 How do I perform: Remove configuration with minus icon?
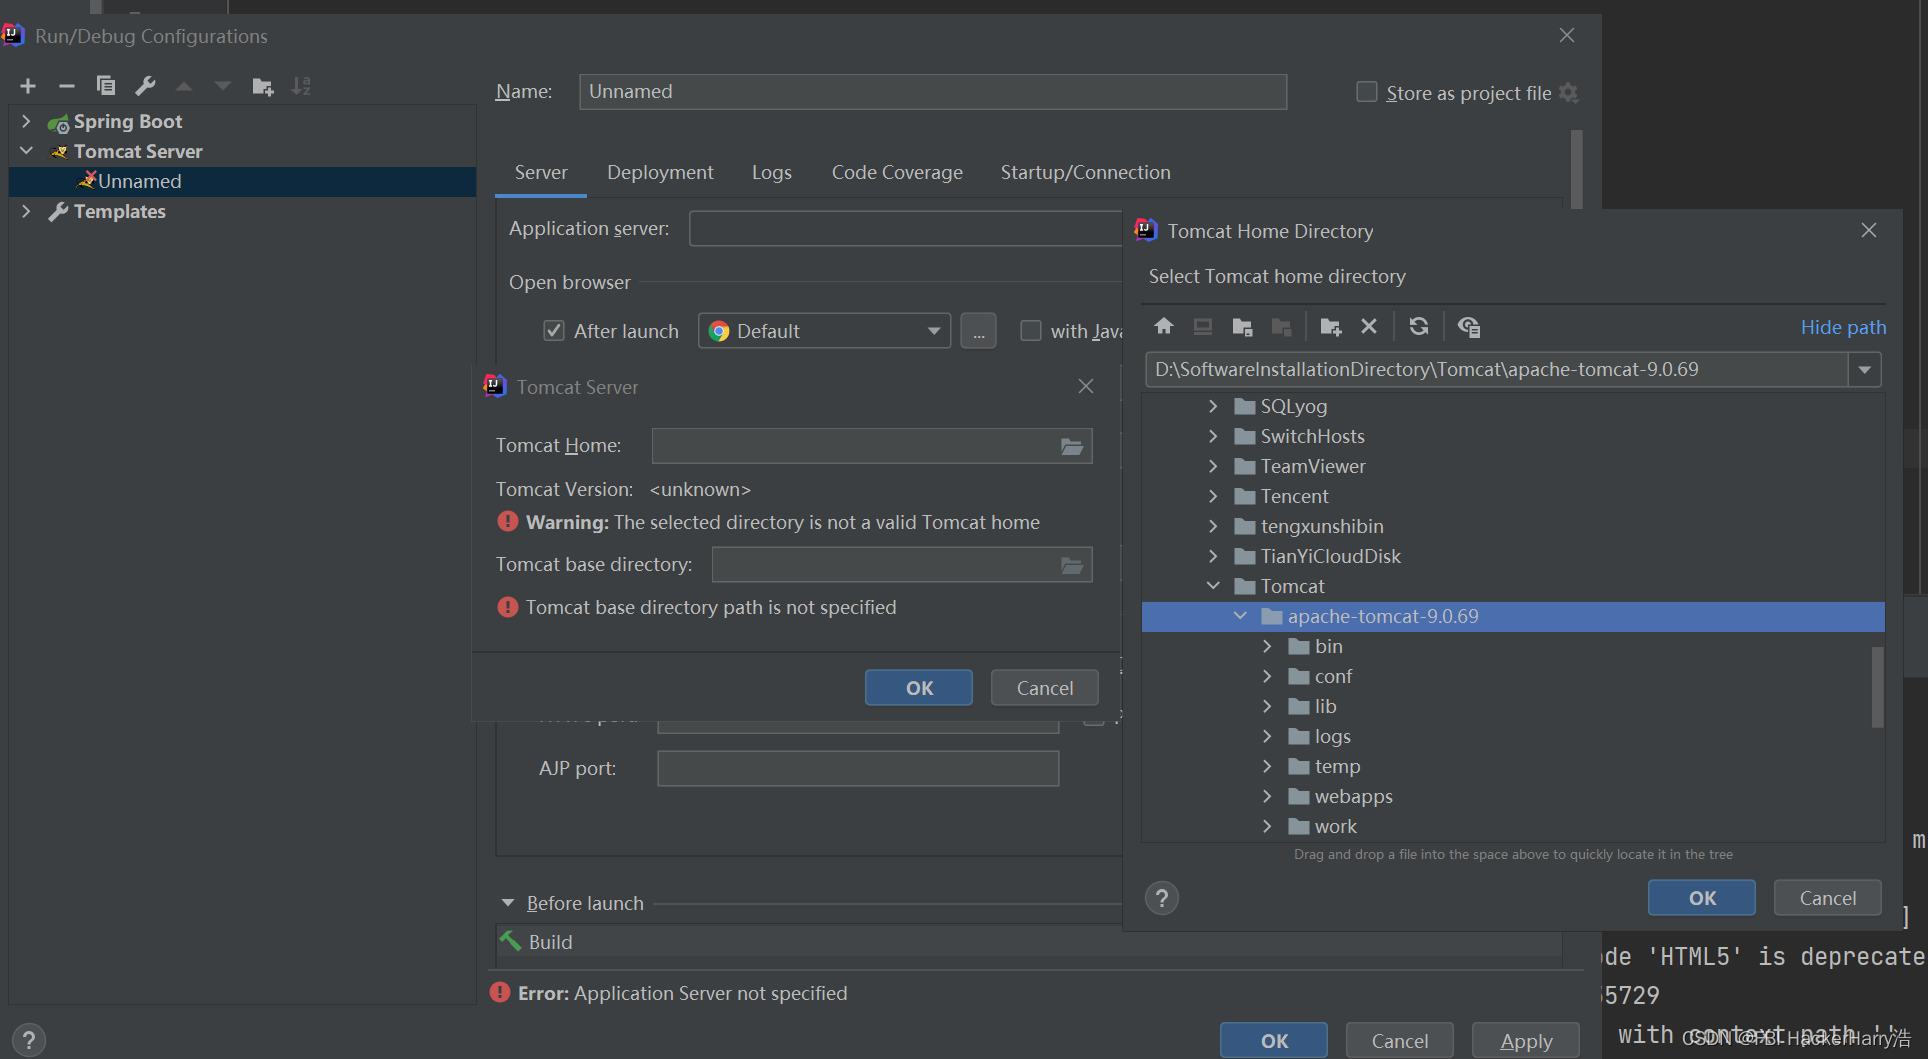(67, 86)
